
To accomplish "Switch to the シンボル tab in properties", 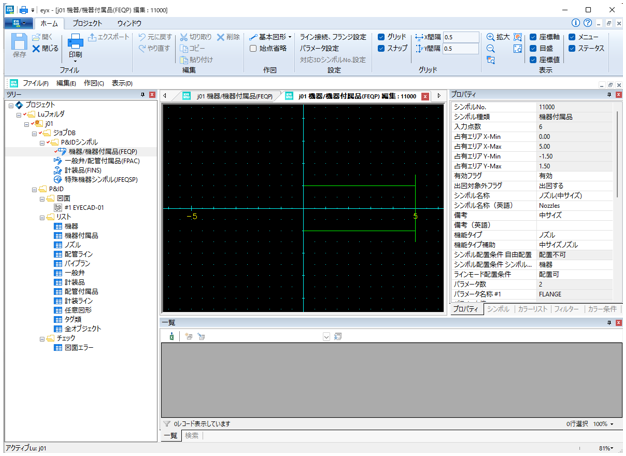I will 498,309.
